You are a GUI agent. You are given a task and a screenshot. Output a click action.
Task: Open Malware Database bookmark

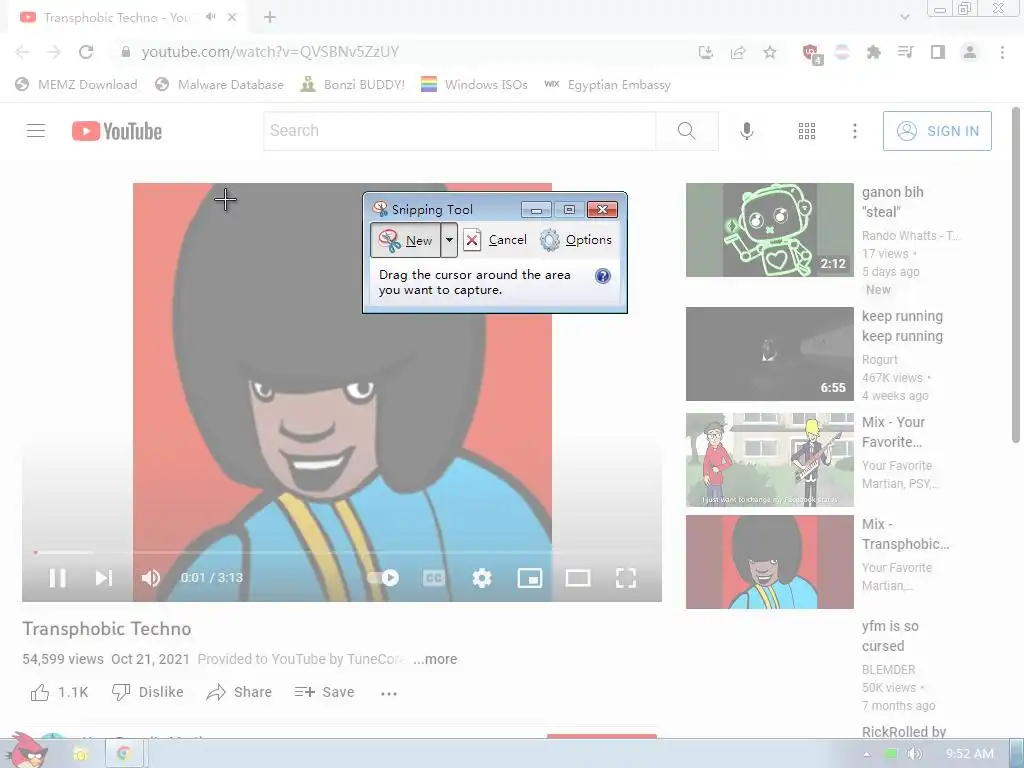(x=219, y=85)
